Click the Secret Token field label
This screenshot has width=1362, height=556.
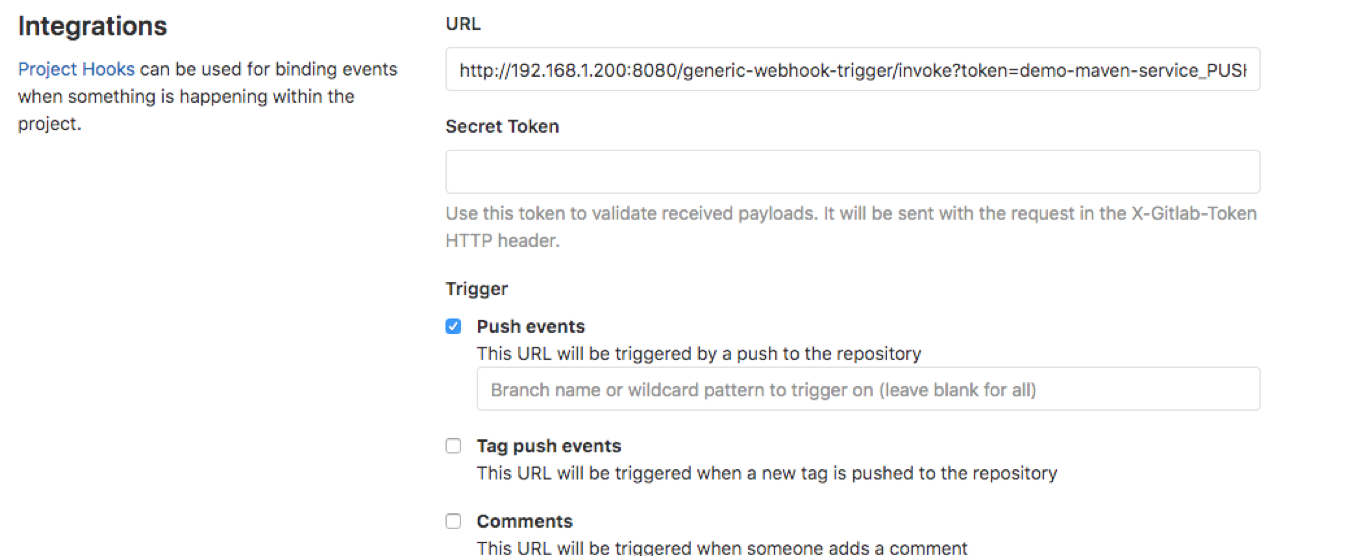coord(502,127)
